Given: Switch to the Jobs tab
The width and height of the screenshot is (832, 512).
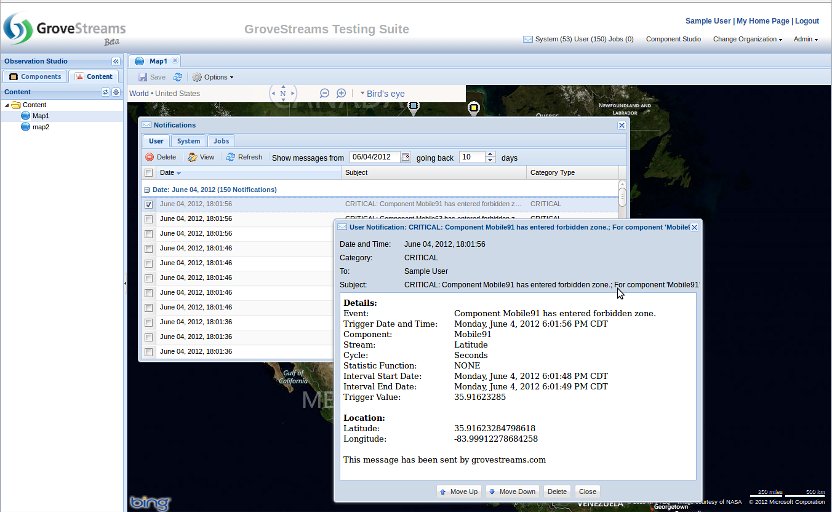Looking at the screenshot, I should (x=222, y=141).
